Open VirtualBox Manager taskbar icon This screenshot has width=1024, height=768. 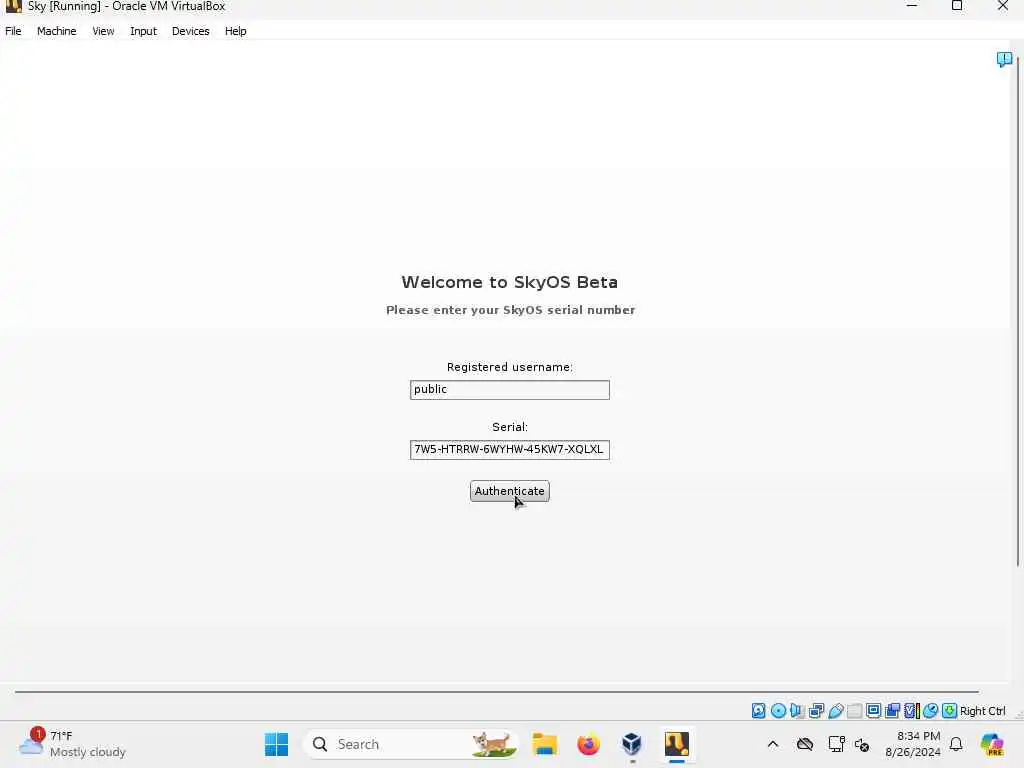[x=632, y=744]
